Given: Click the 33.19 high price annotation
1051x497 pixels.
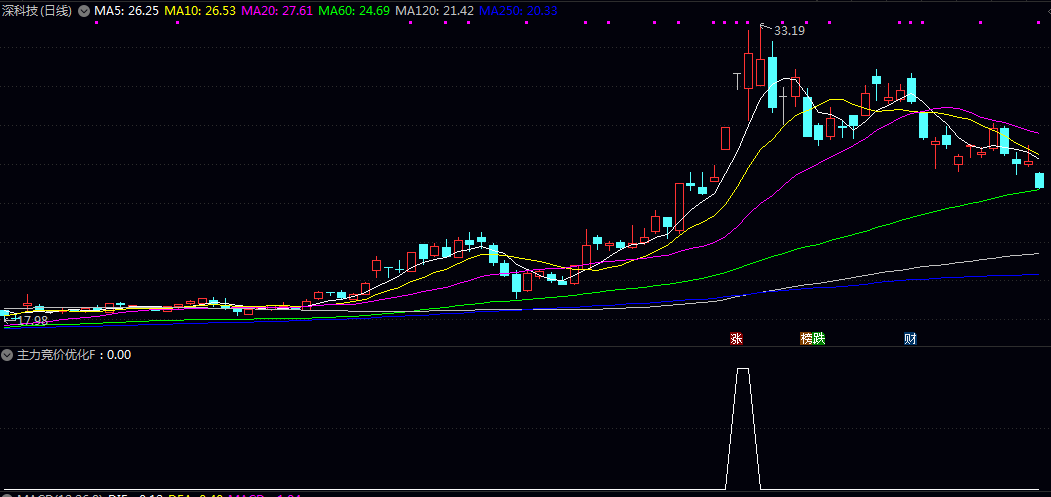Looking at the screenshot, I should [789, 30].
